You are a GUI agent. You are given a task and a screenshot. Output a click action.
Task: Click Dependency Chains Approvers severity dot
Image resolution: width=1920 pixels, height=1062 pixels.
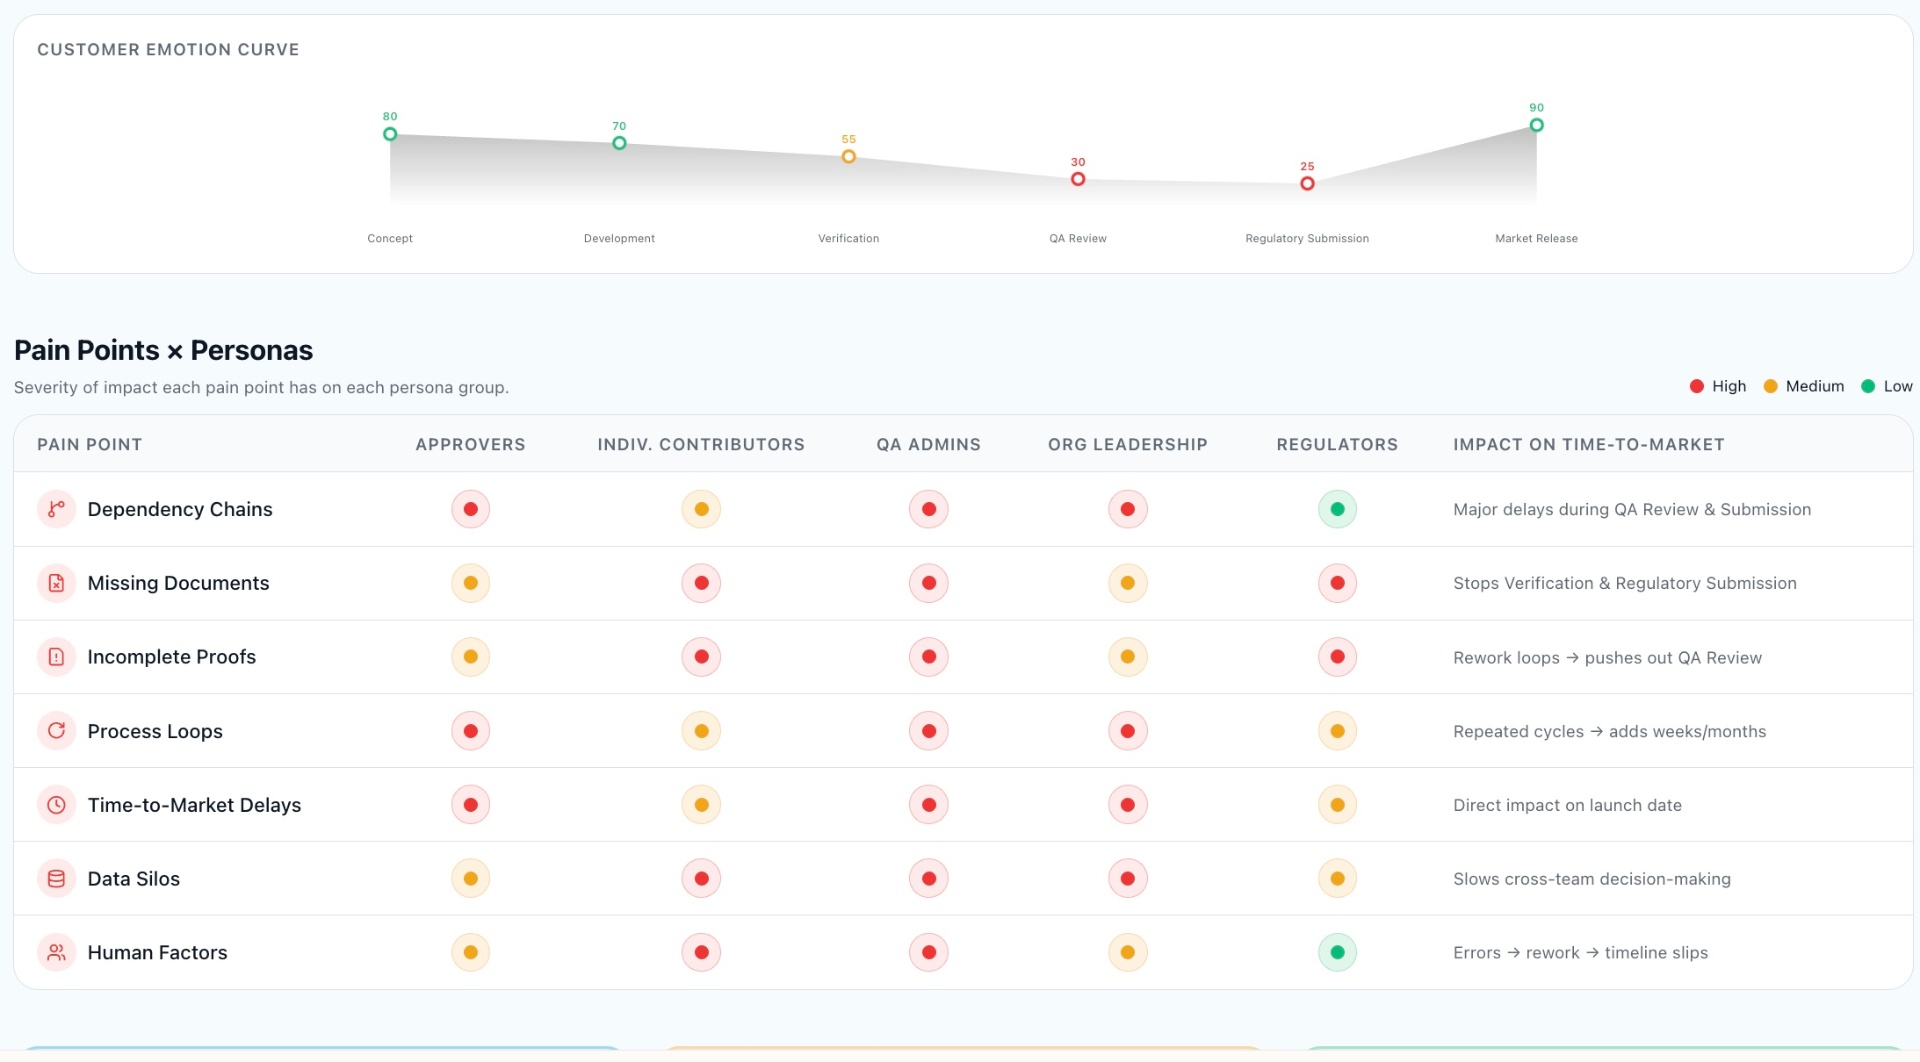tap(470, 509)
